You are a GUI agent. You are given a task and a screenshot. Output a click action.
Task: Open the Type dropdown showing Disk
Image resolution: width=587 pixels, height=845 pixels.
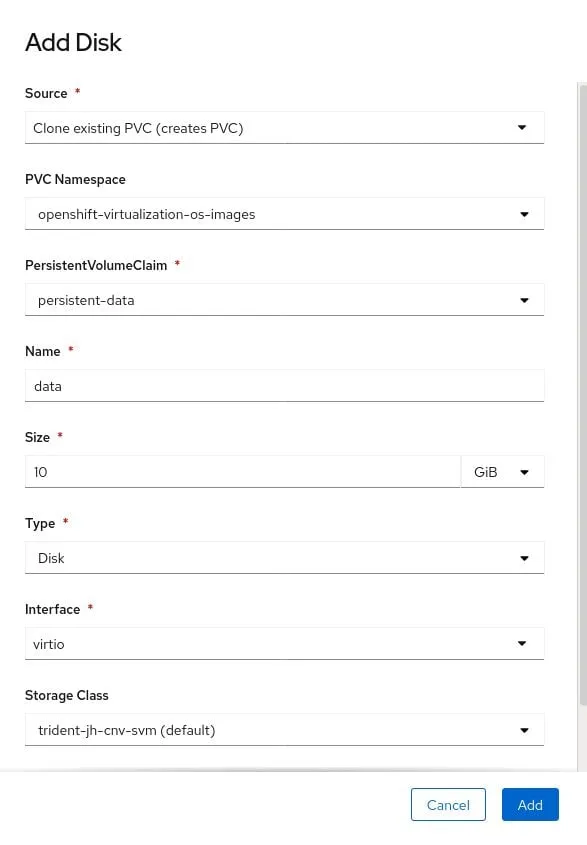point(285,557)
